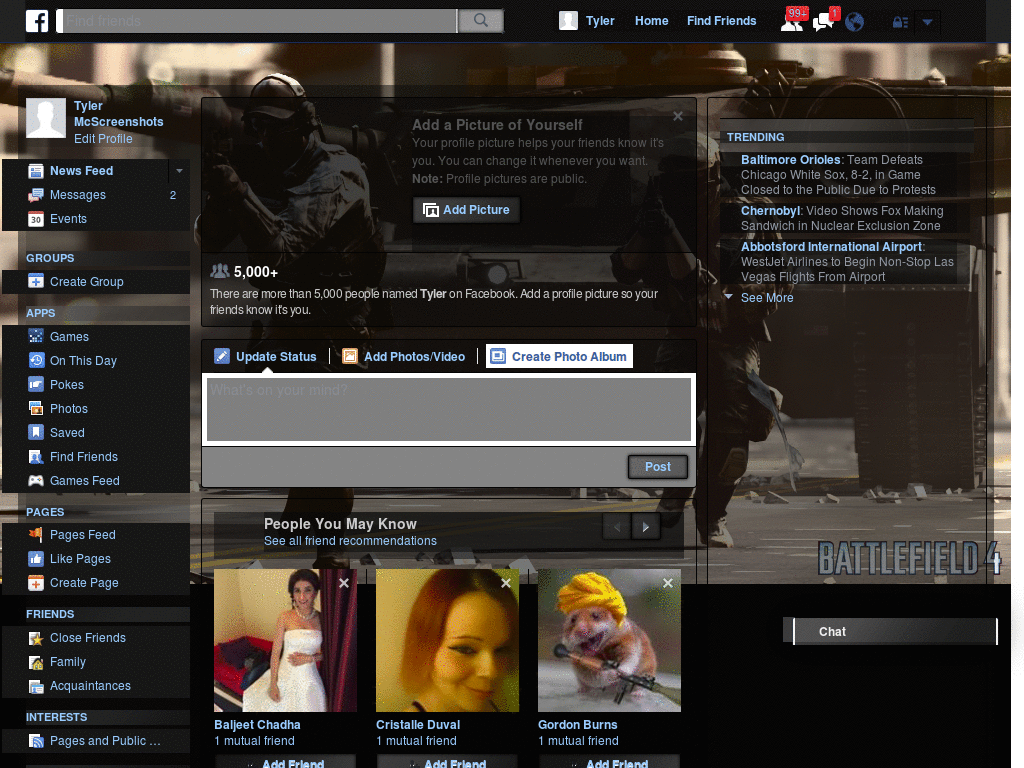Image resolution: width=1024 pixels, height=768 pixels.
Task: Show next People You May Know suggestions
Action: pyautogui.click(x=646, y=526)
